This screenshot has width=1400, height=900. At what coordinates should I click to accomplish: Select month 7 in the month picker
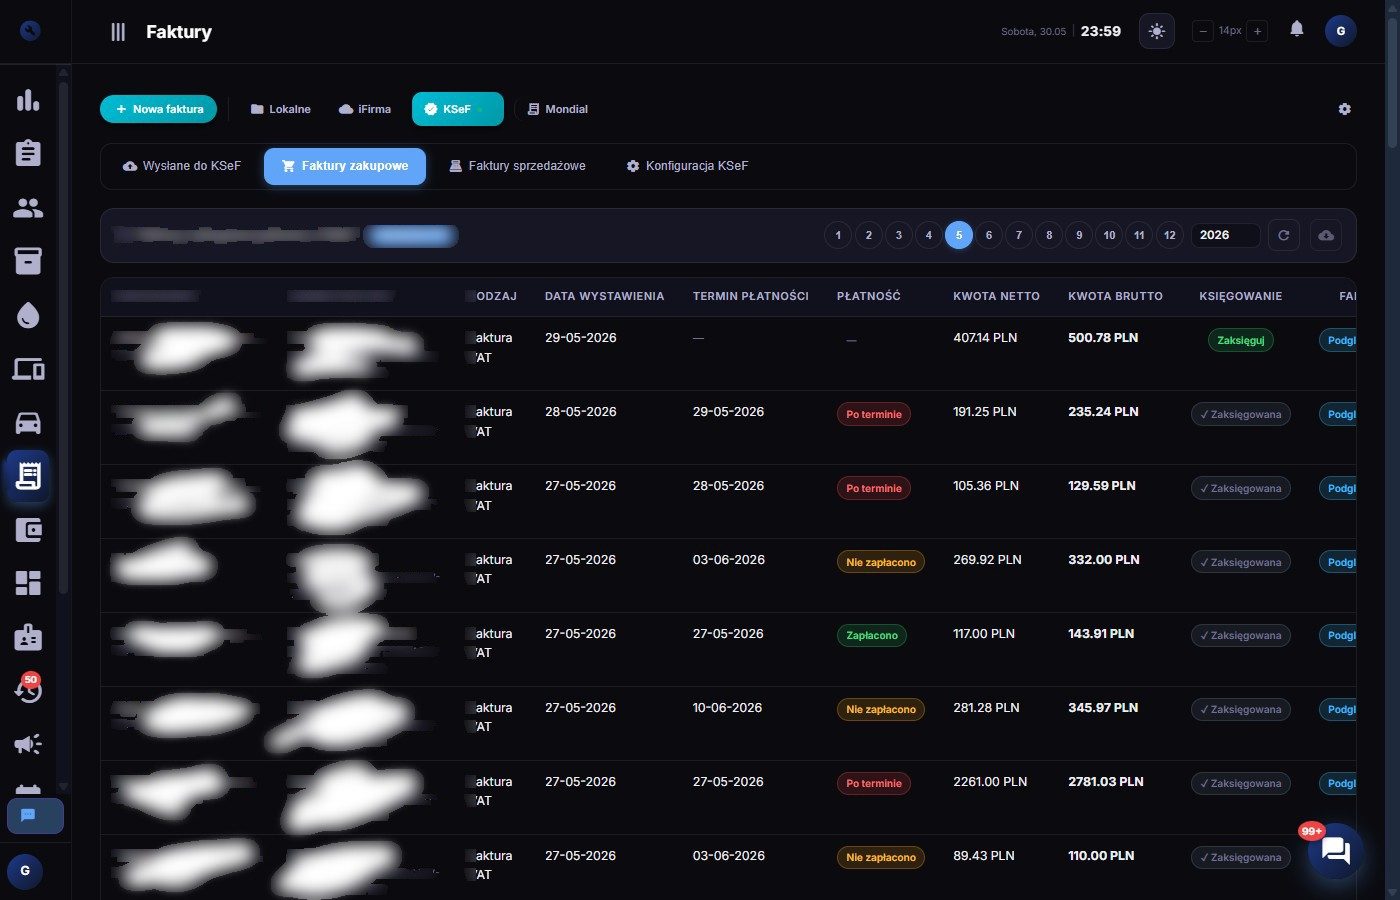point(1018,235)
